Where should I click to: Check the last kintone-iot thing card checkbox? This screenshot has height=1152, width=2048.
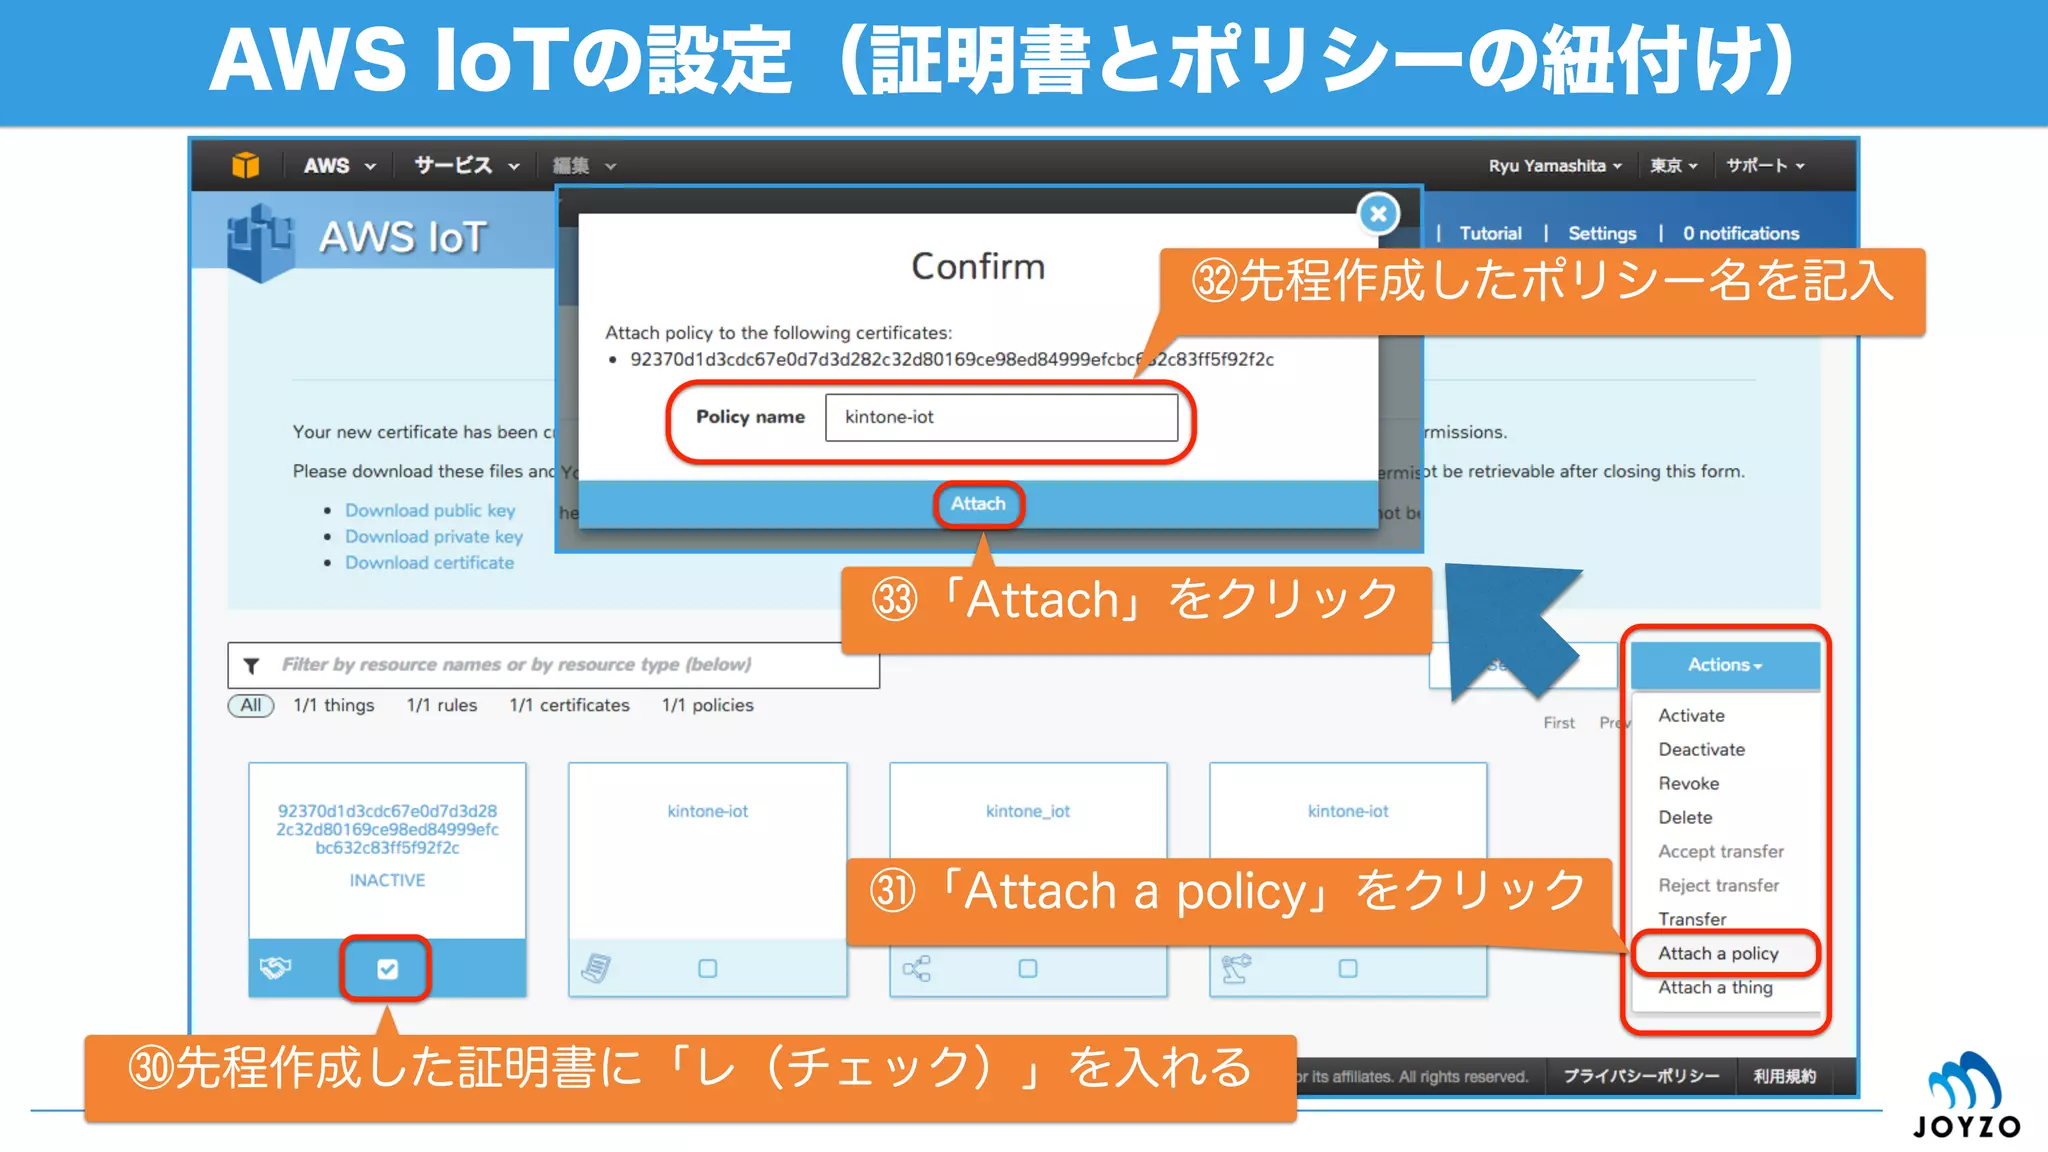tap(1348, 968)
